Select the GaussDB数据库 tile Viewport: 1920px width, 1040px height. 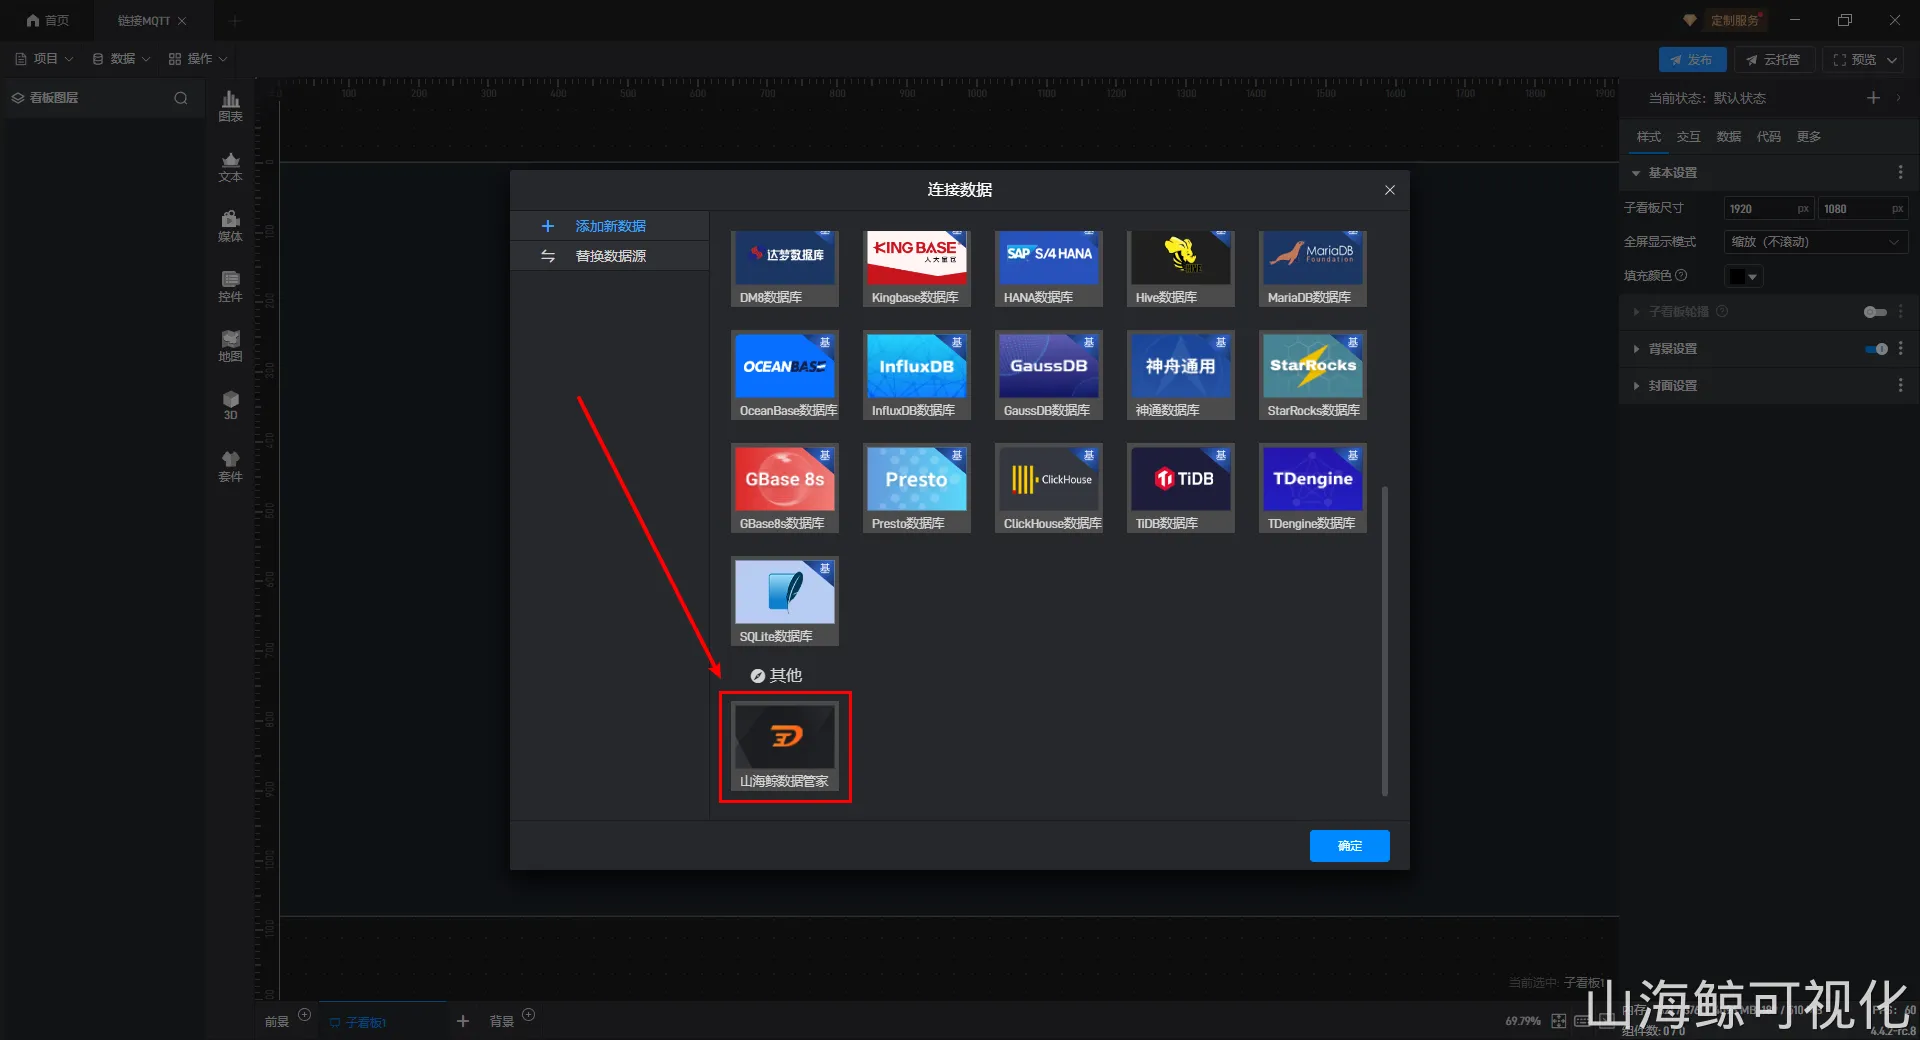click(x=1049, y=375)
